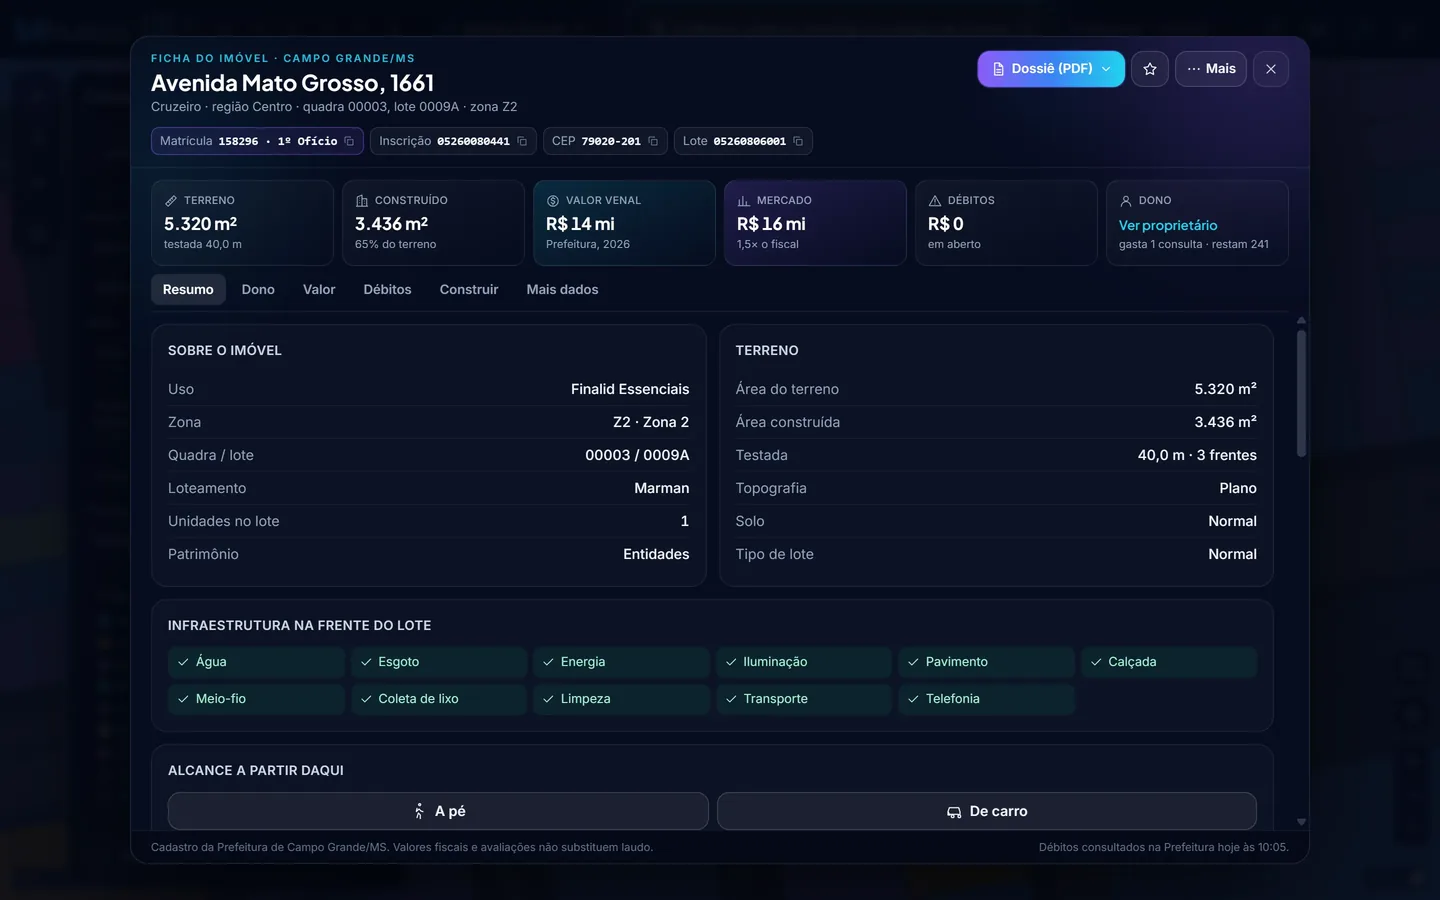Copy the Inscrição 05260080441 code
Image resolution: width=1440 pixels, height=900 pixels.
[x=522, y=141]
